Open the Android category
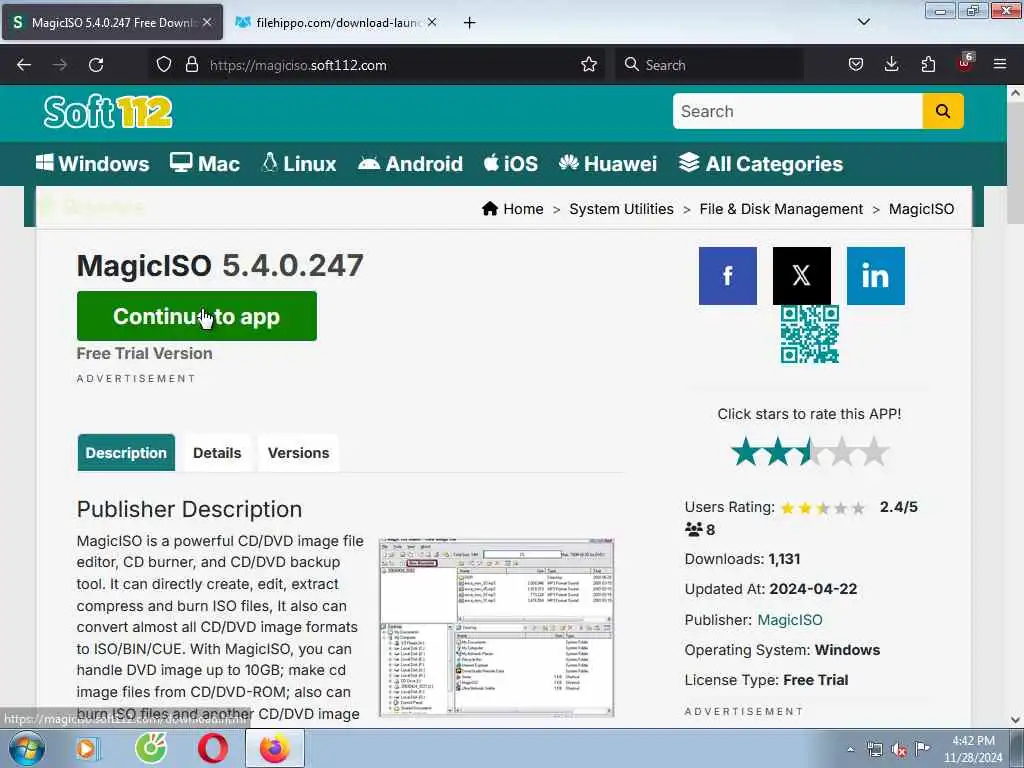This screenshot has width=1024, height=768. coord(411,163)
